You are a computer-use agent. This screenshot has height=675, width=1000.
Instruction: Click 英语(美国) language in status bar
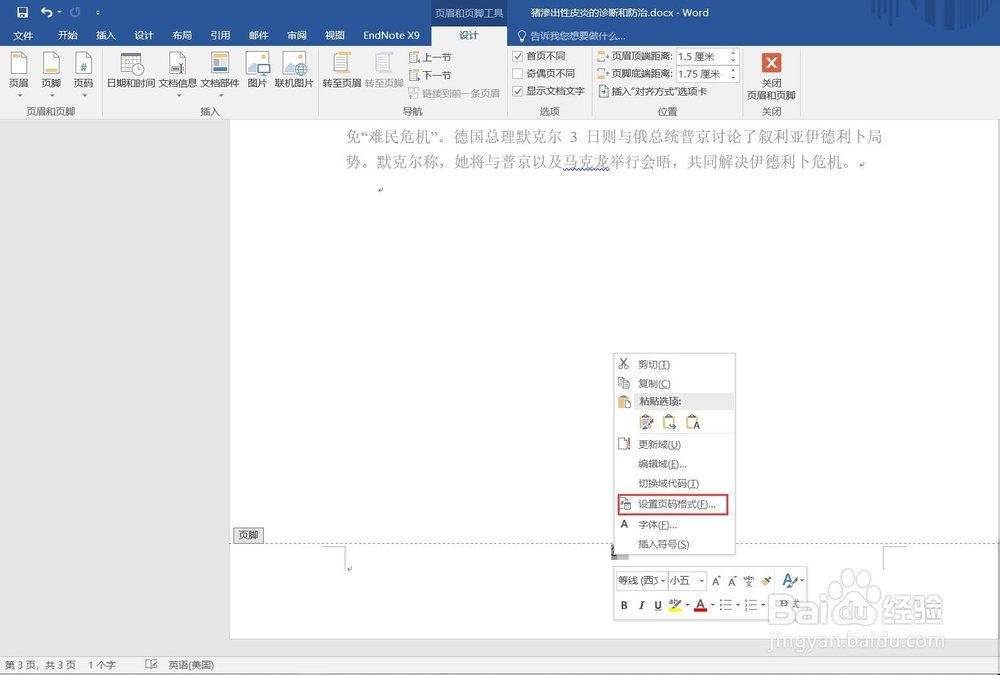[191, 665]
